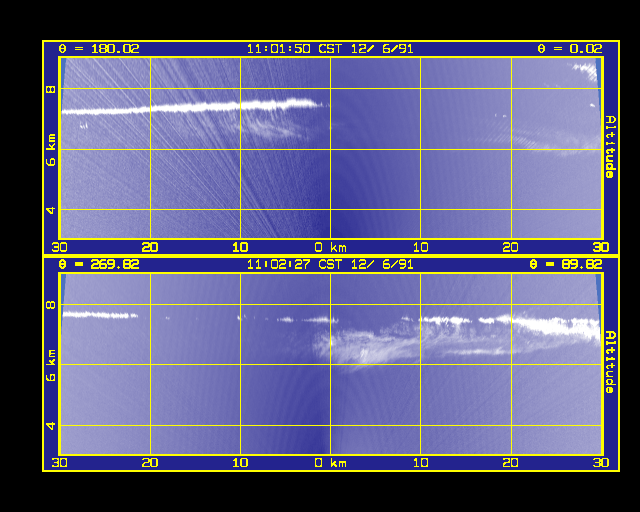Click the θ = 89.82 angle label
The image size is (640, 512).
(566, 264)
